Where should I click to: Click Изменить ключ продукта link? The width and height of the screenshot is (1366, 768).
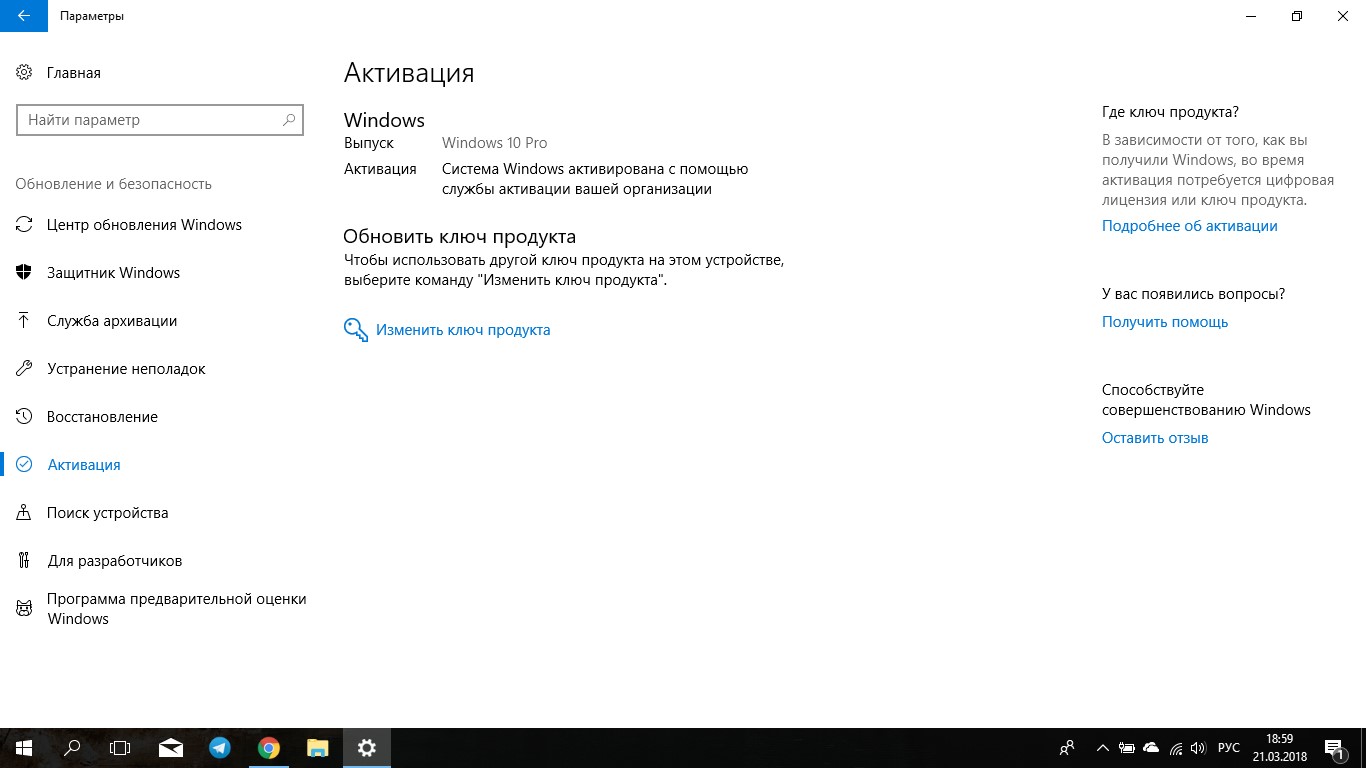tap(463, 330)
